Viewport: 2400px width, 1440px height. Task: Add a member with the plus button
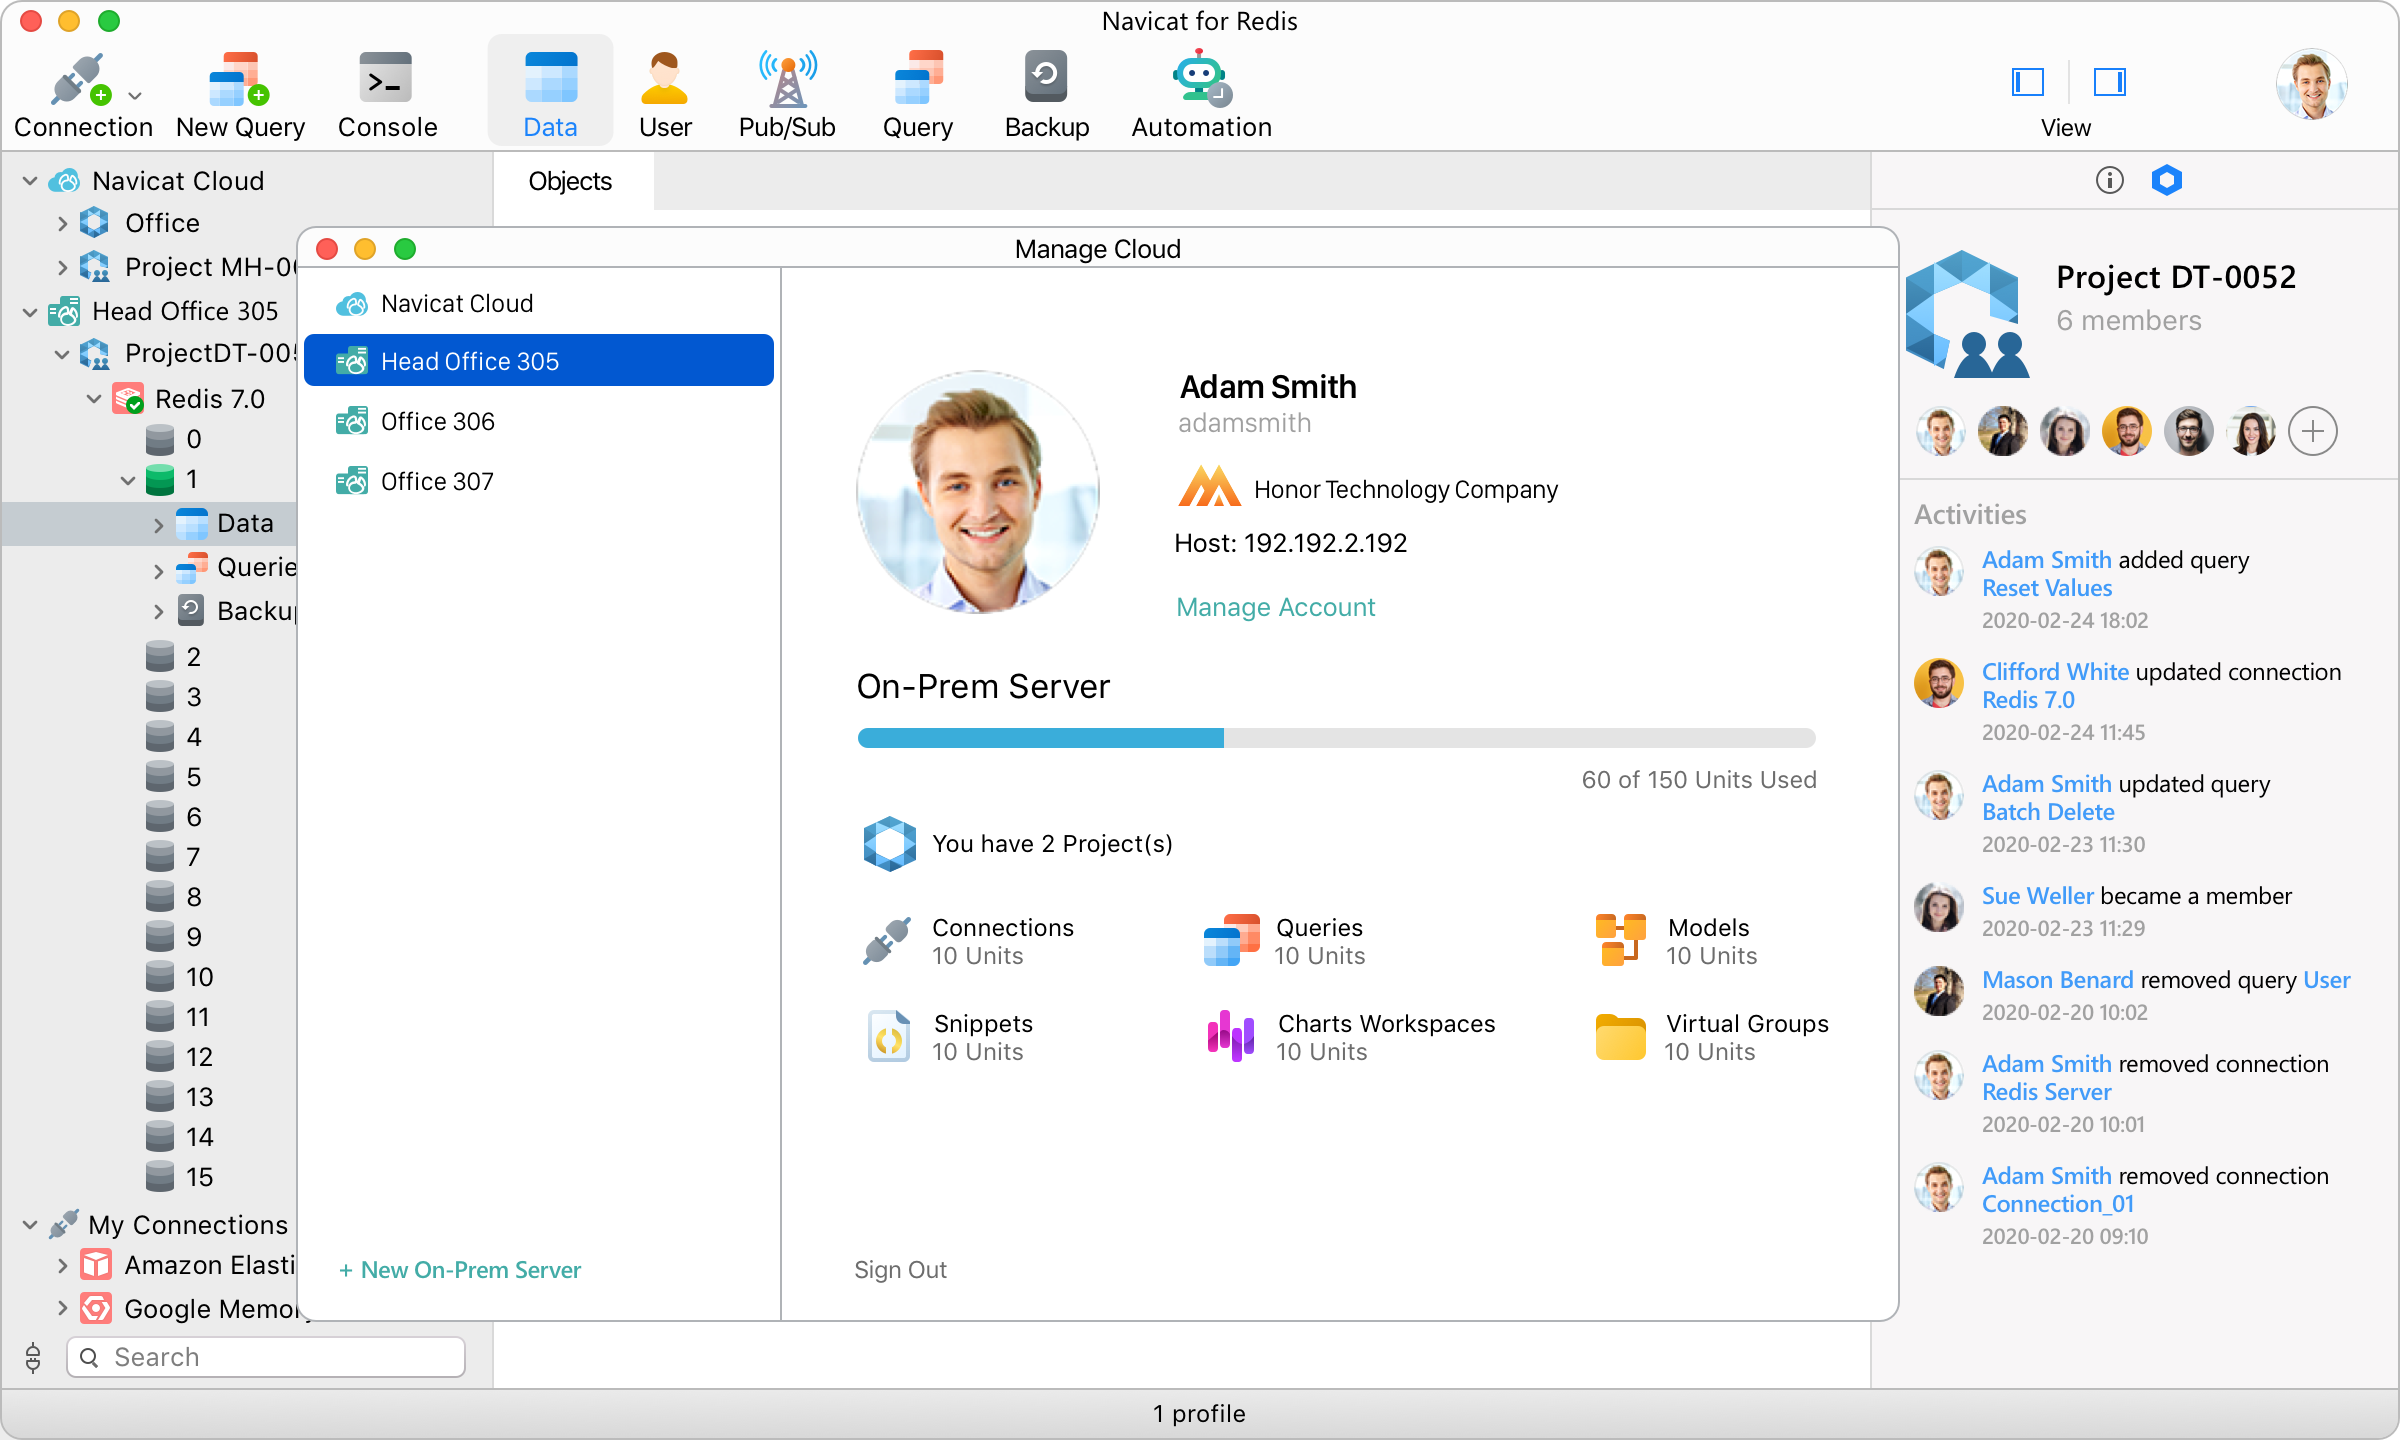(2313, 432)
